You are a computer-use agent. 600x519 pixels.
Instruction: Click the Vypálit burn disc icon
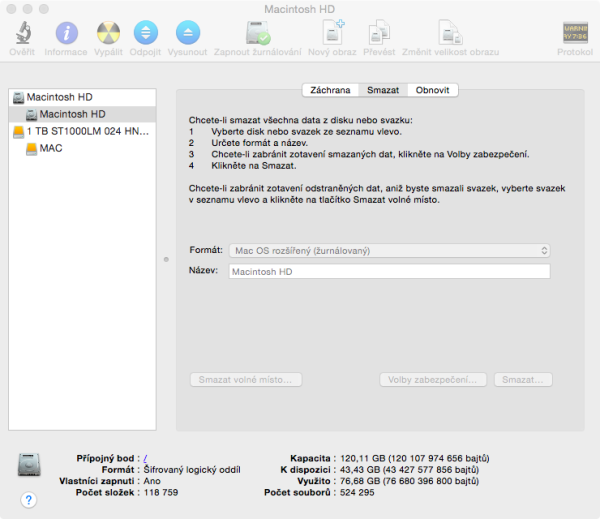pyautogui.click(x=108, y=34)
